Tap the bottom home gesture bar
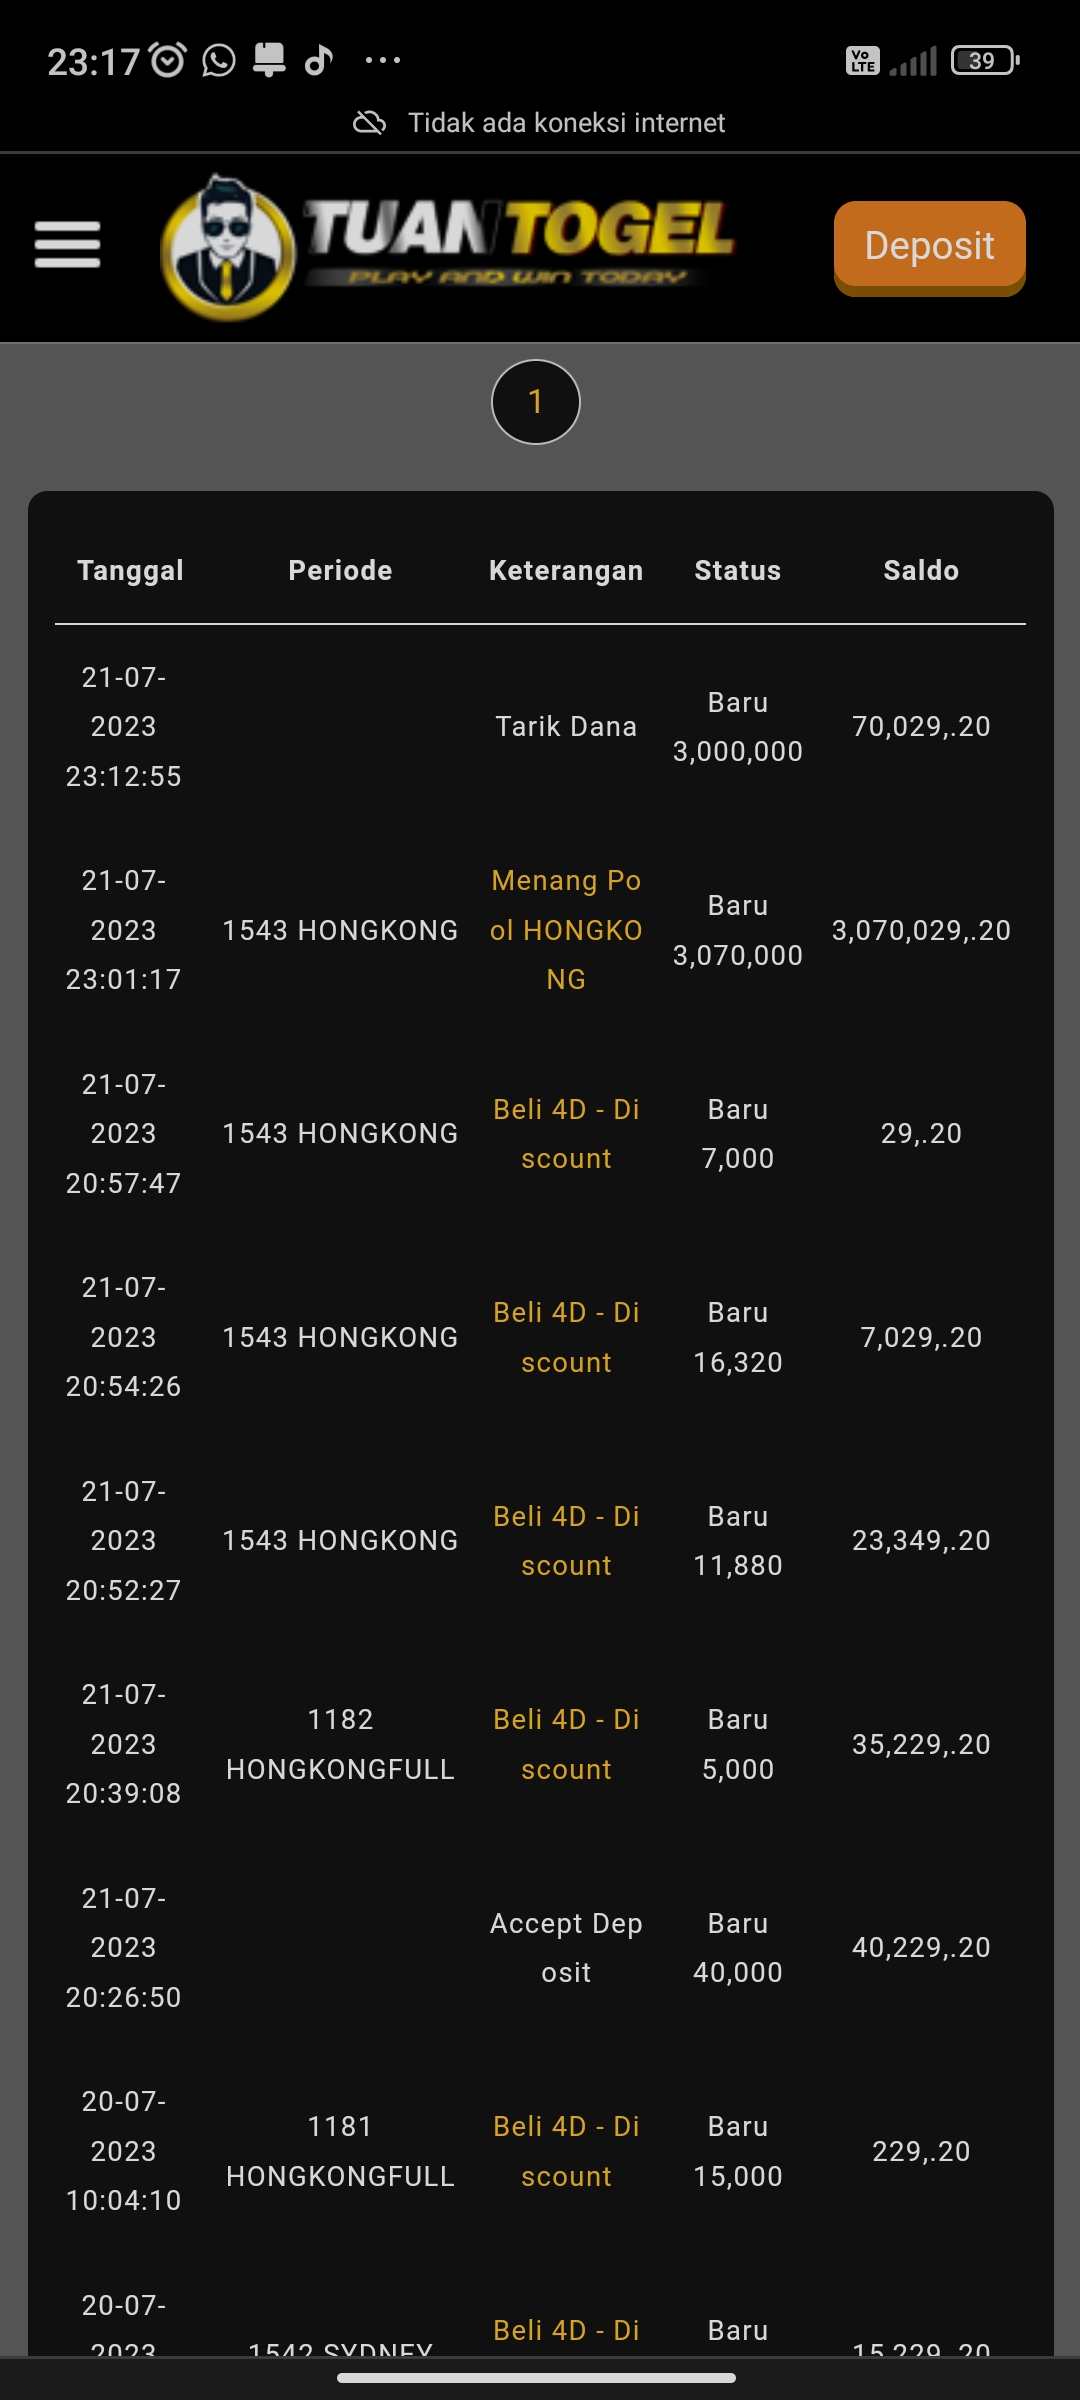 click(x=537, y=2378)
